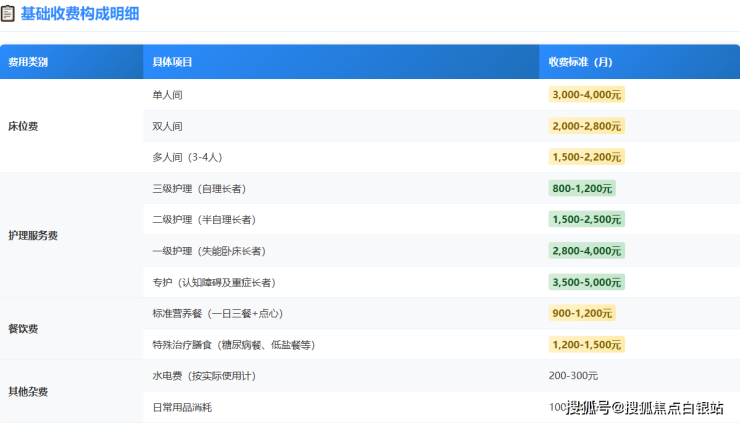Click the 基础收费构成明细 heading
740x423 pixels.
[80, 14]
